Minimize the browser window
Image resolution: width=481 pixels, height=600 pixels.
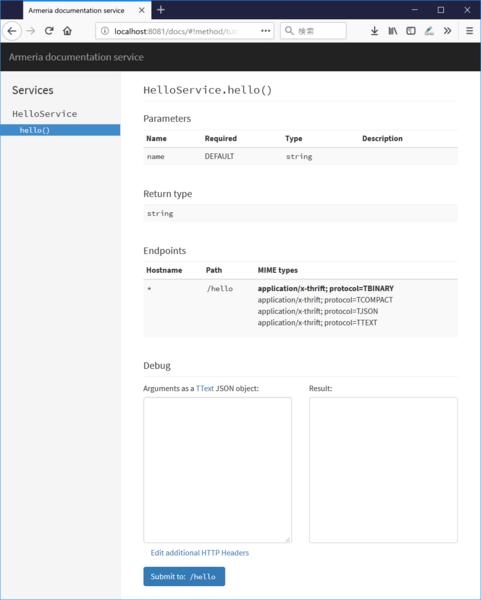[414, 10]
